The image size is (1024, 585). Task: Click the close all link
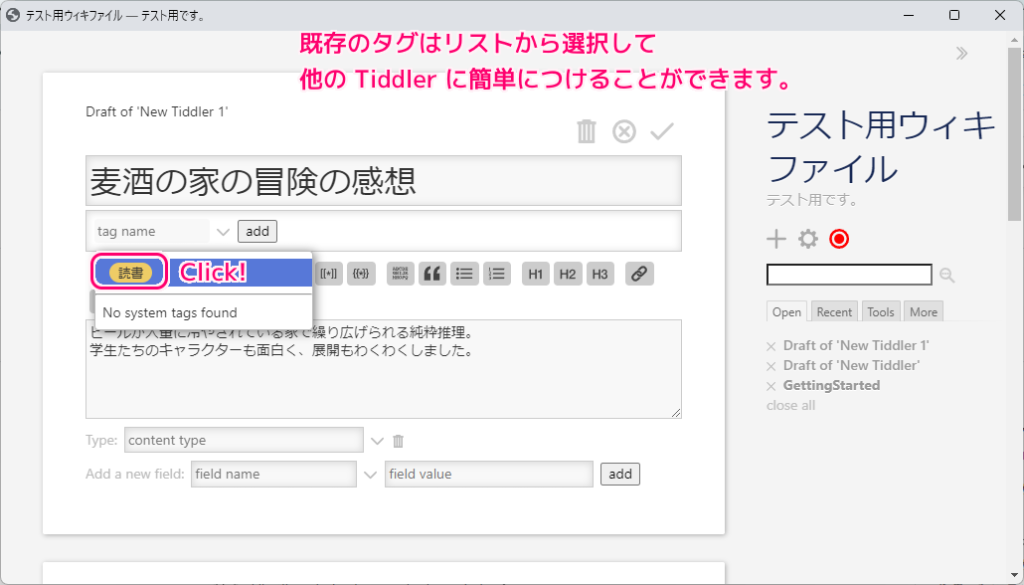coord(790,405)
